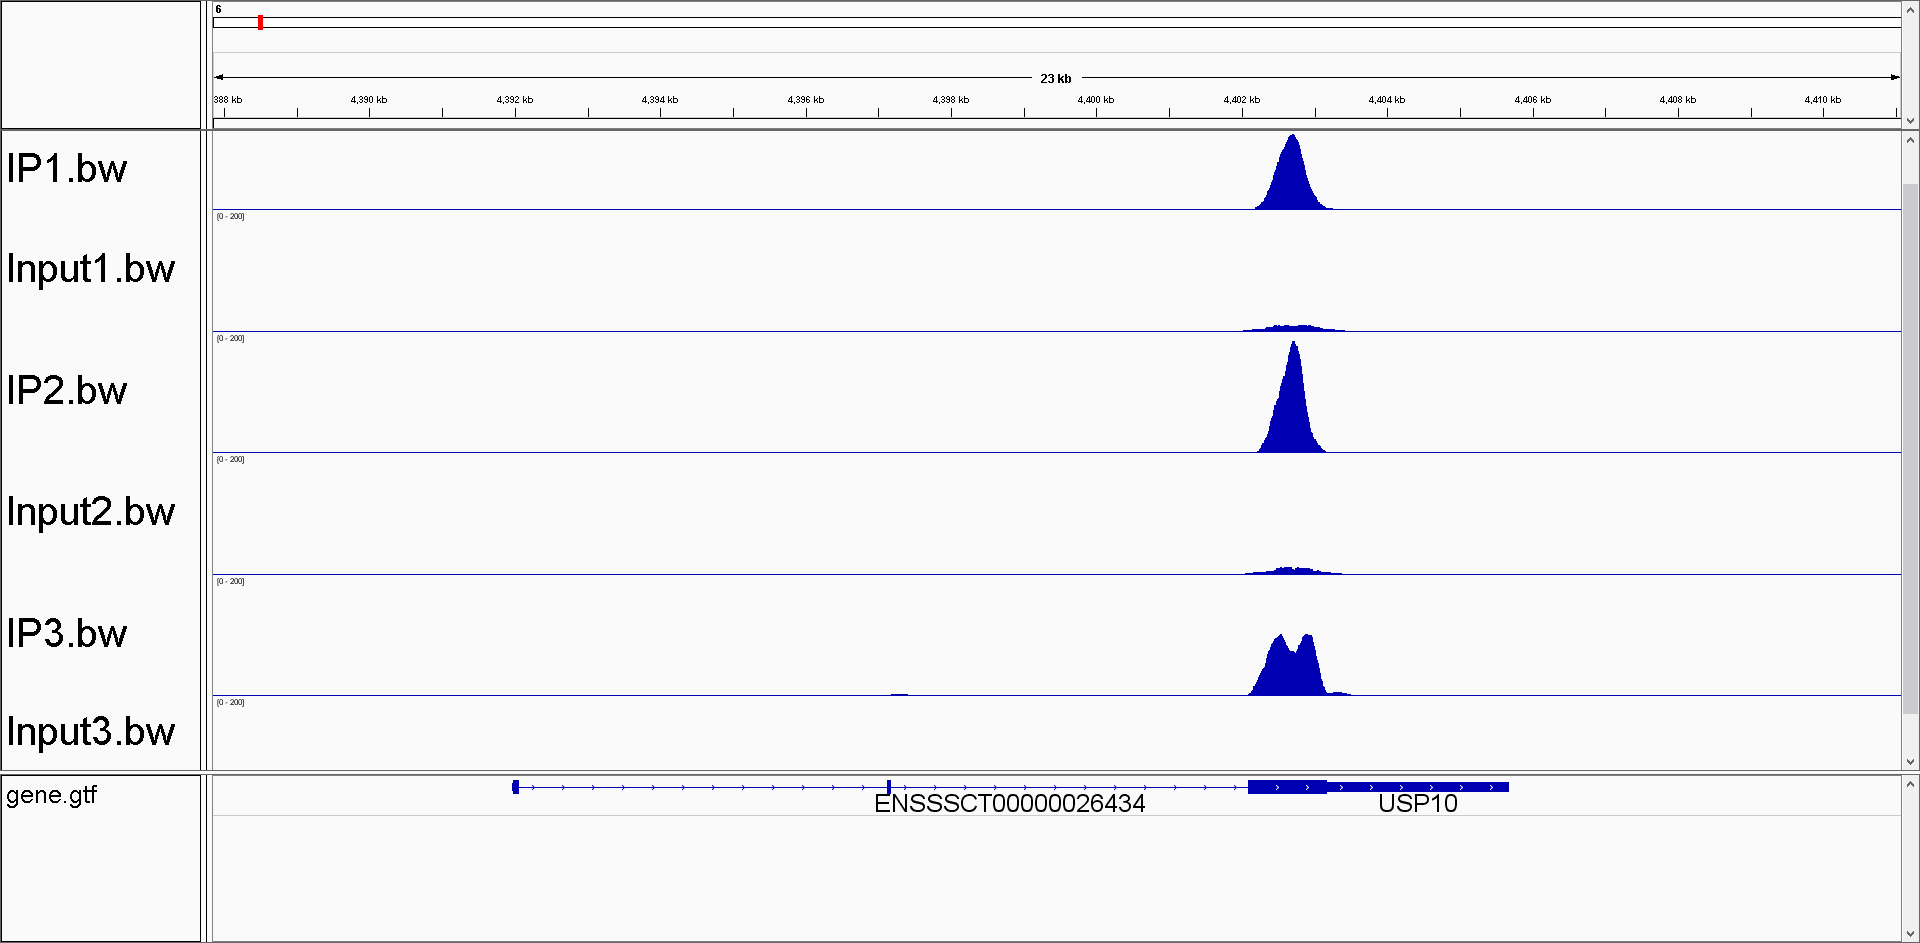The image size is (1920, 943).
Task: Click the red locus marker on chromosome ideogram
Action: point(260,22)
